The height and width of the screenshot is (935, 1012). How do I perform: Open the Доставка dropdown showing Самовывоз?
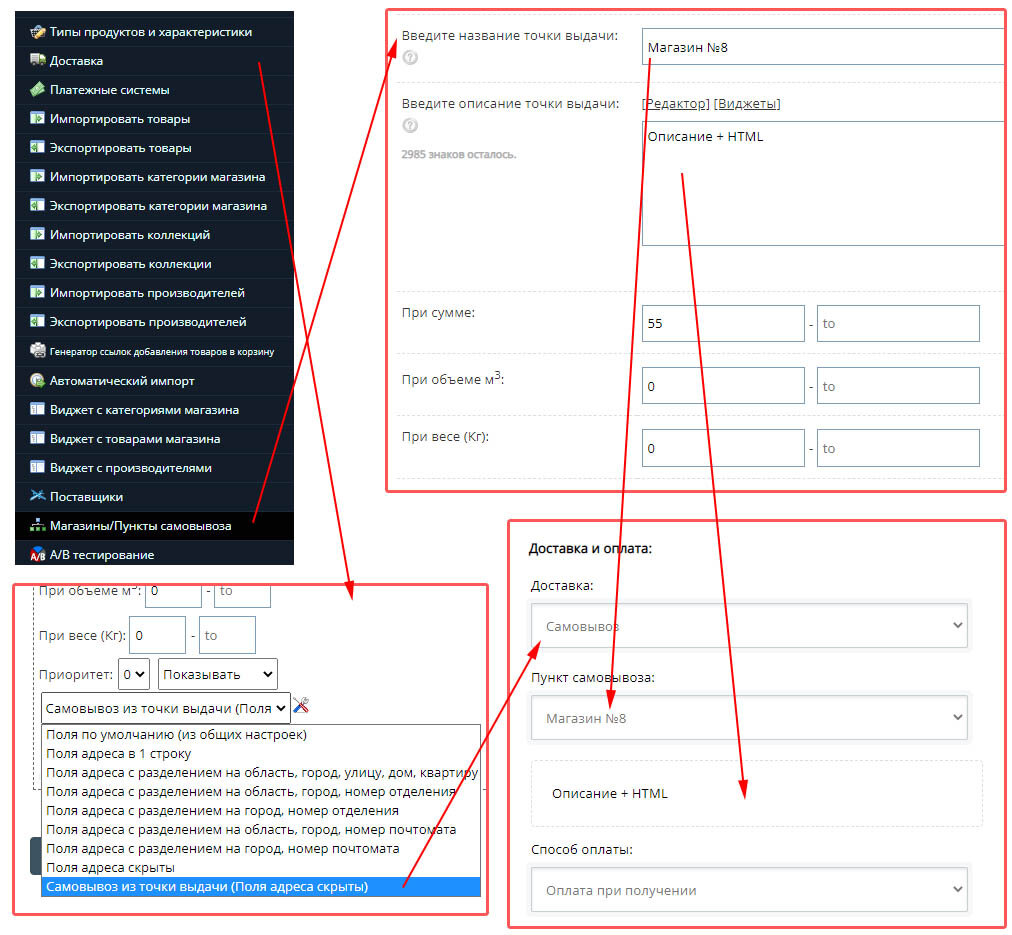(749, 626)
